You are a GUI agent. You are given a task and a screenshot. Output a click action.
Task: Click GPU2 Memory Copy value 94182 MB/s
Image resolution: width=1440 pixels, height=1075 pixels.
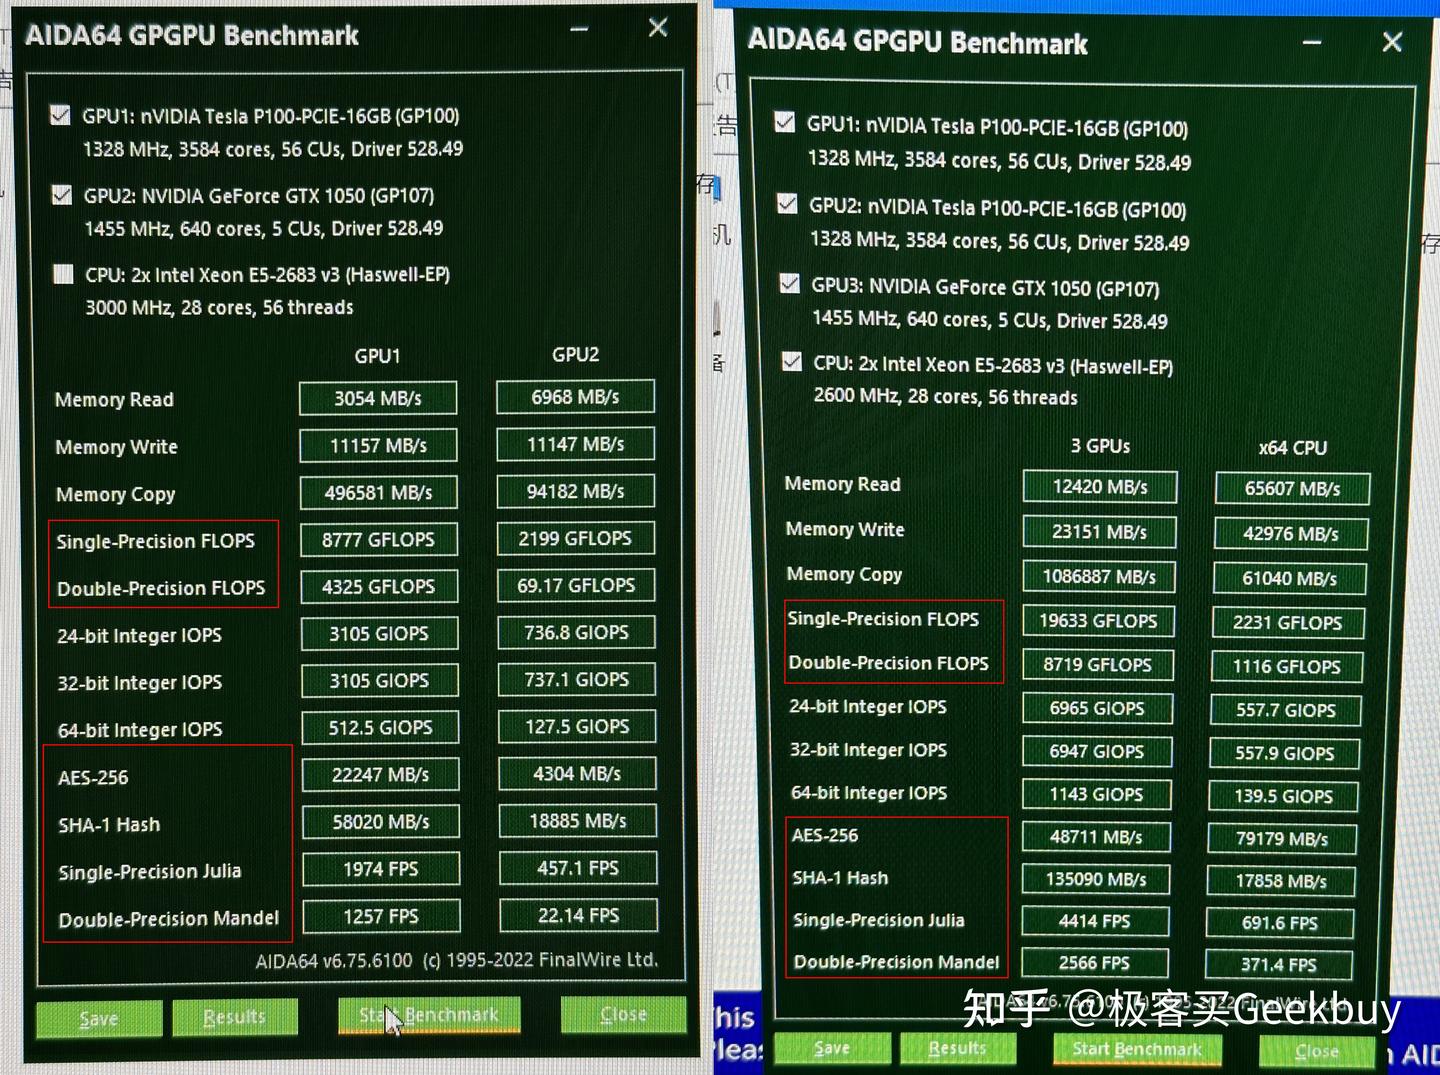click(576, 491)
